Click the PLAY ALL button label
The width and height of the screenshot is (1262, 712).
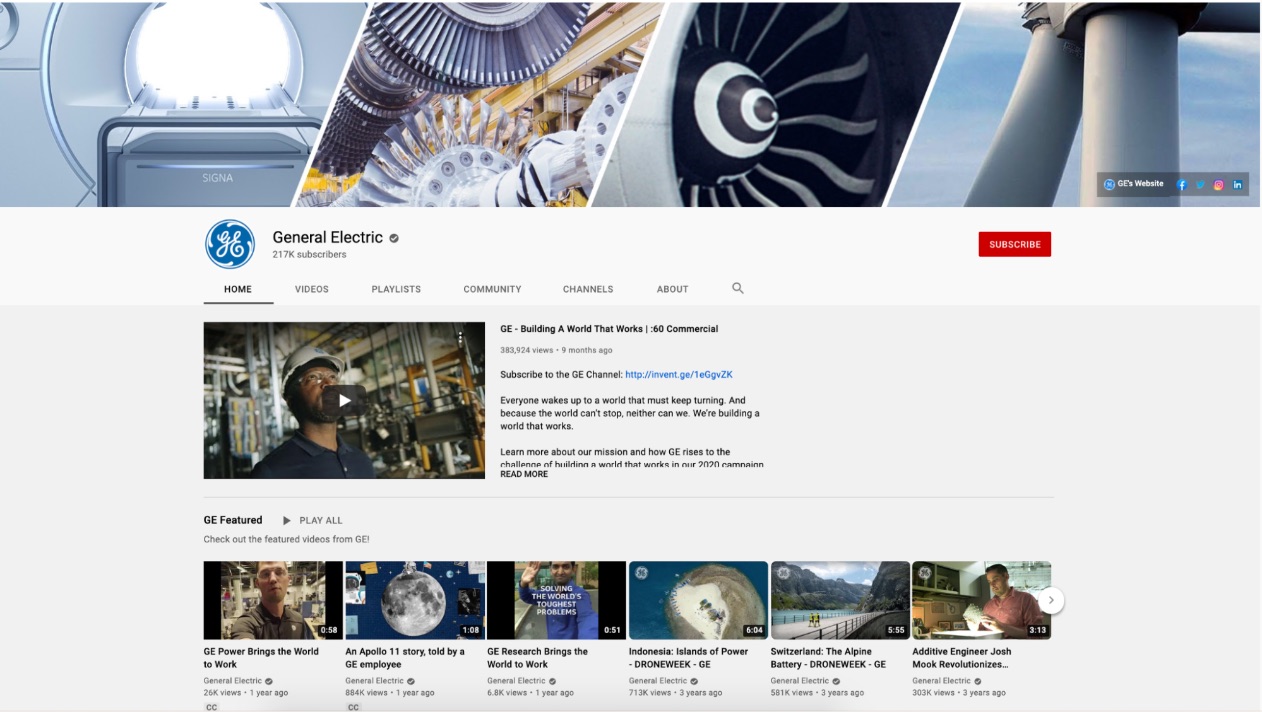[321, 520]
